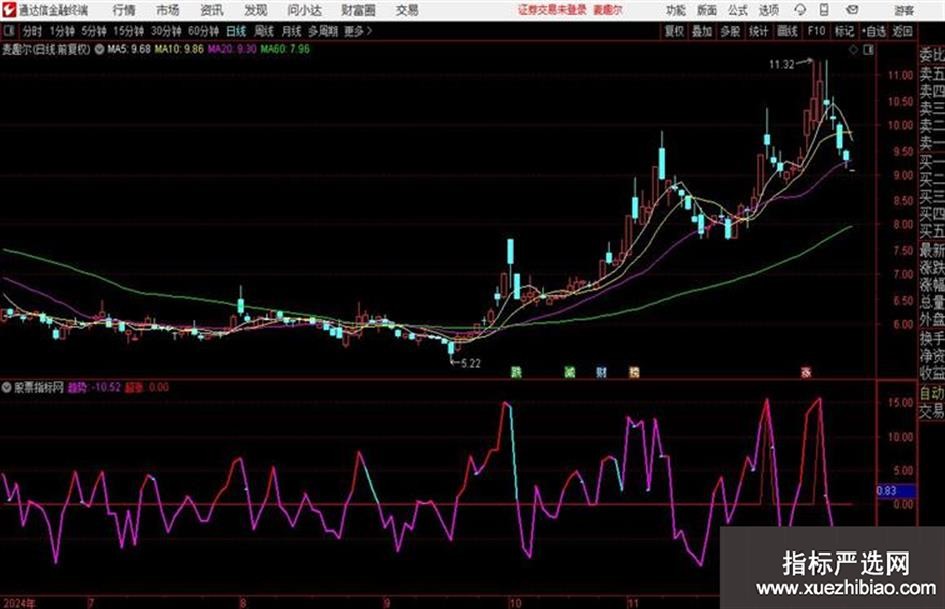This screenshot has height=609, width=945.
Task: Click the 标记 mark button
Action: [x=844, y=31]
